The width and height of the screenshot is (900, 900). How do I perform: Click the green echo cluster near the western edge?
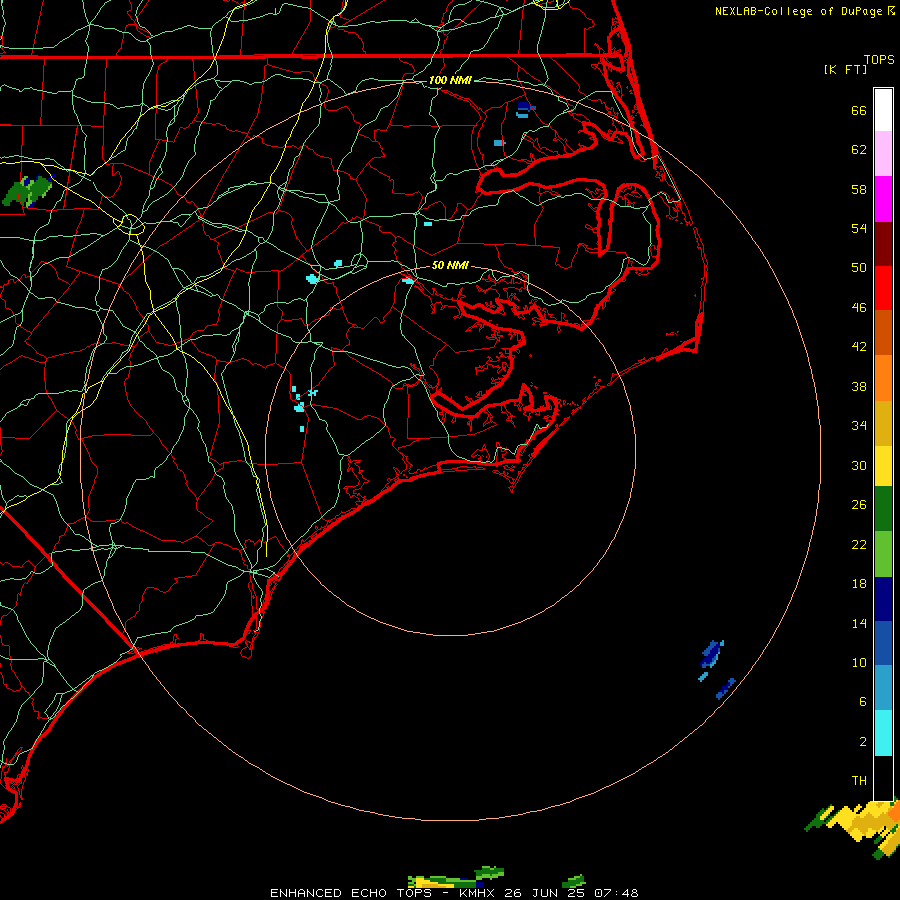coord(28,191)
